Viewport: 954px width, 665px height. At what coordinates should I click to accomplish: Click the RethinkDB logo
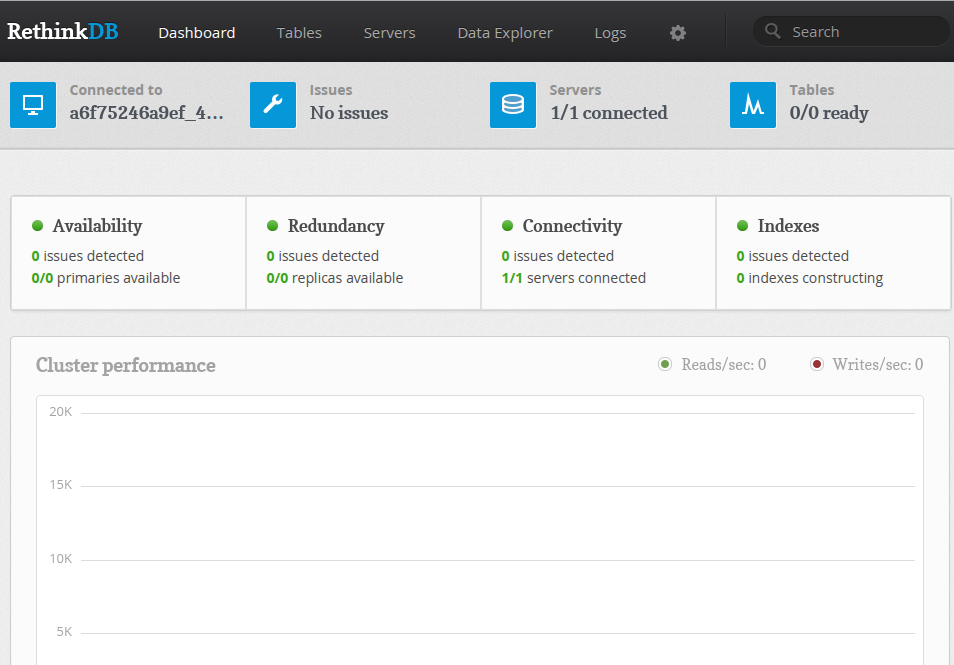click(63, 31)
